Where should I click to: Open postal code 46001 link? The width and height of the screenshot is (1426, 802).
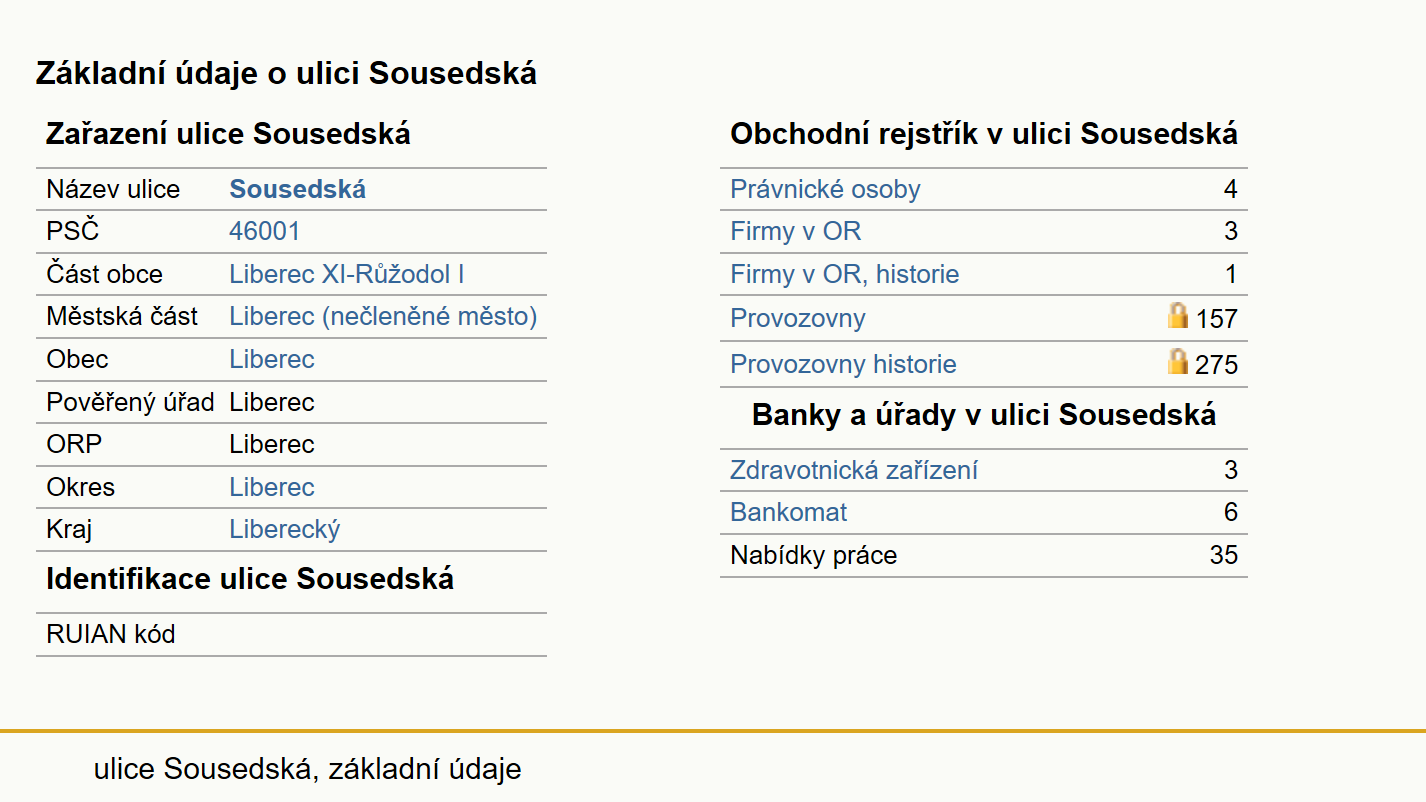tap(264, 232)
